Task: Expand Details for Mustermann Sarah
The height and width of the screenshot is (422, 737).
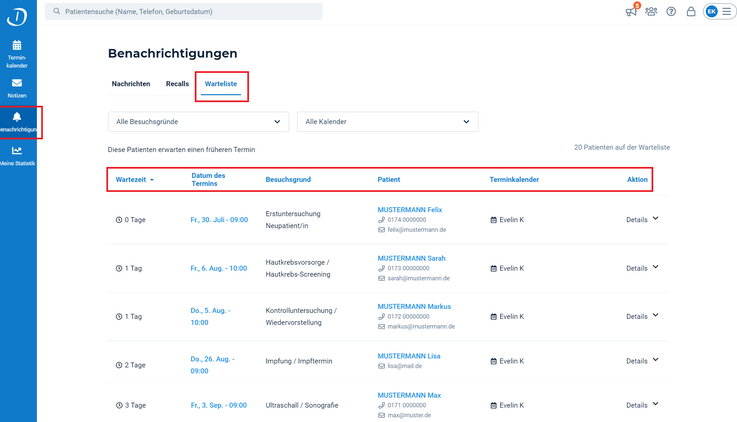Action: [642, 268]
